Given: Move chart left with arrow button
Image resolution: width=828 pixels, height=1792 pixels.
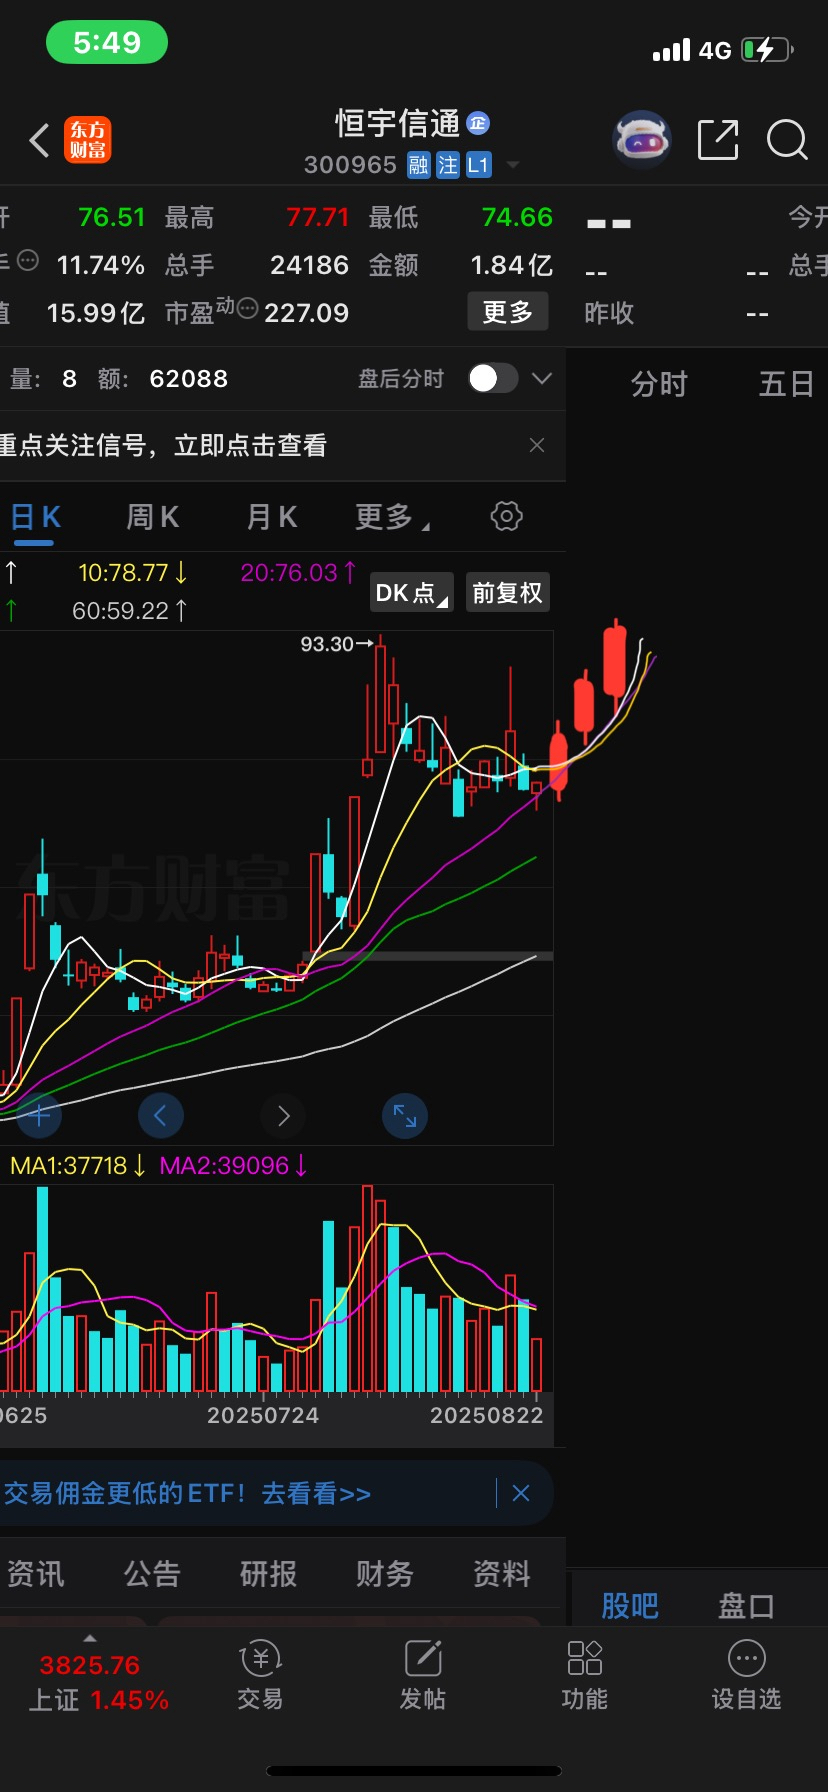Looking at the screenshot, I should [161, 1115].
